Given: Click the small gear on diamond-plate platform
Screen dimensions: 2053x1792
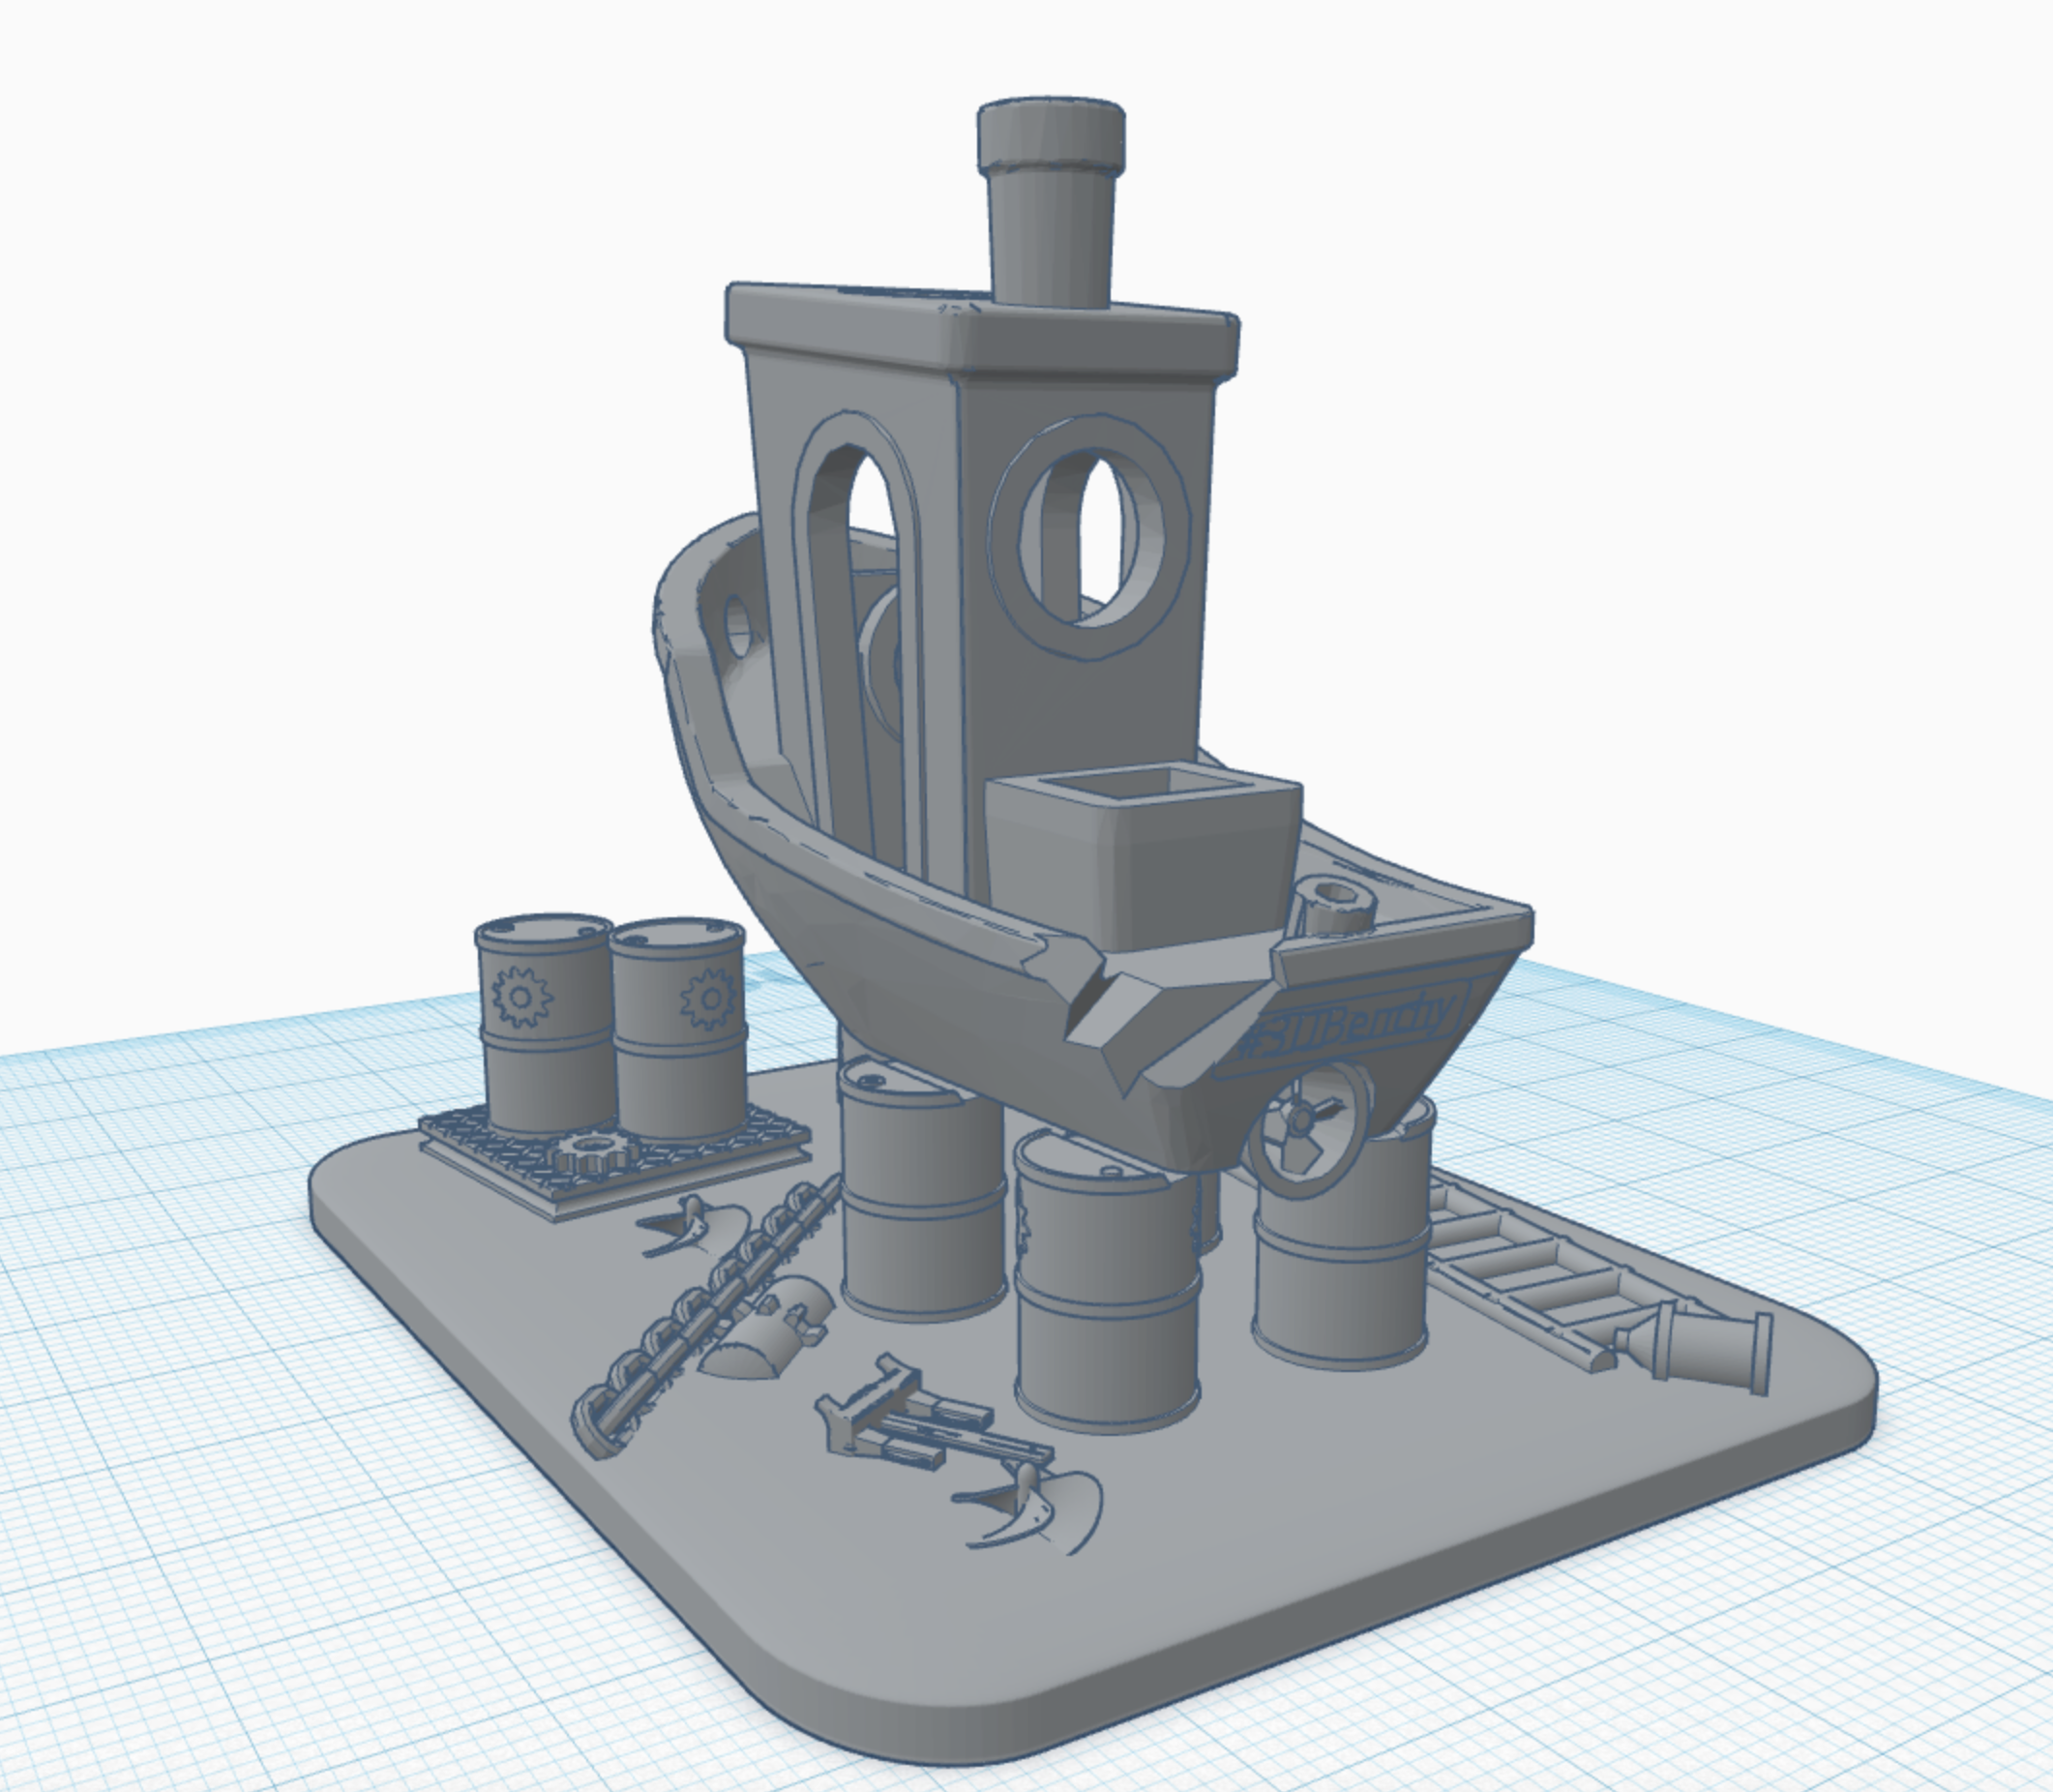Looking at the screenshot, I should (x=592, y=1152).
